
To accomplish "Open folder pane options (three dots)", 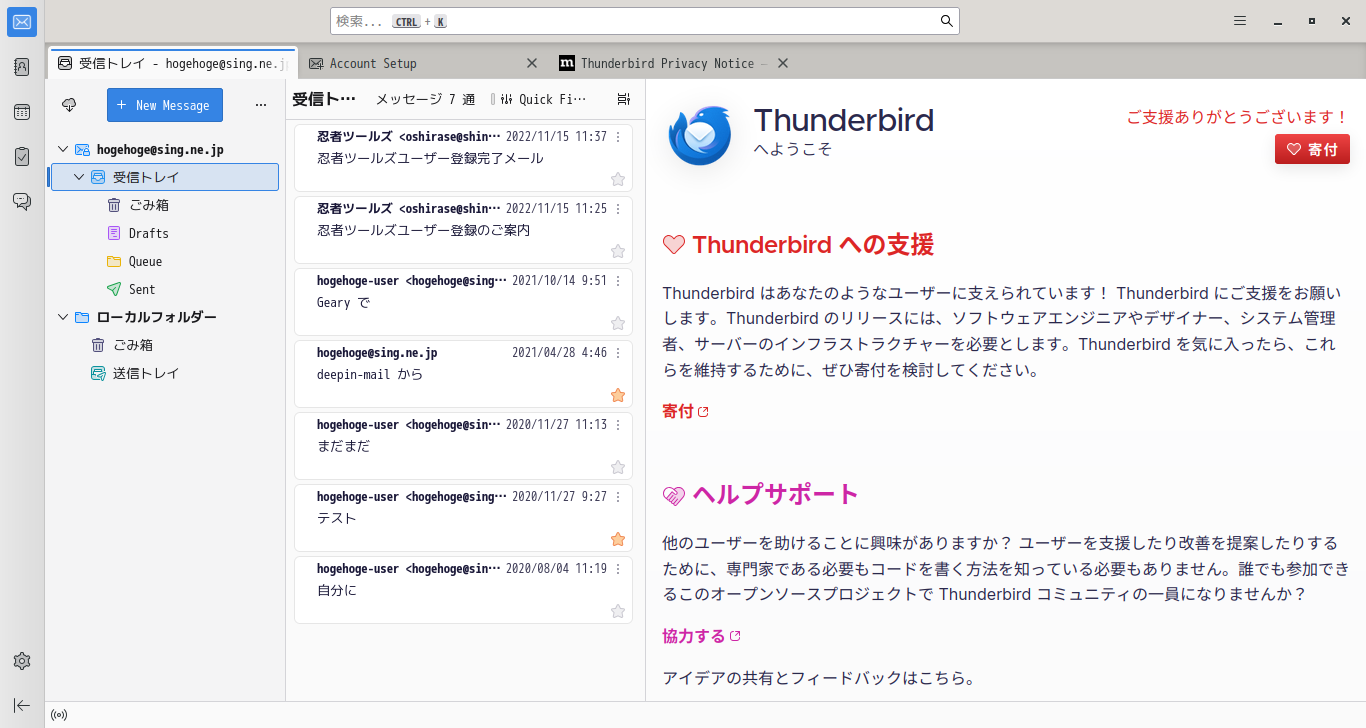I will 261,105.
